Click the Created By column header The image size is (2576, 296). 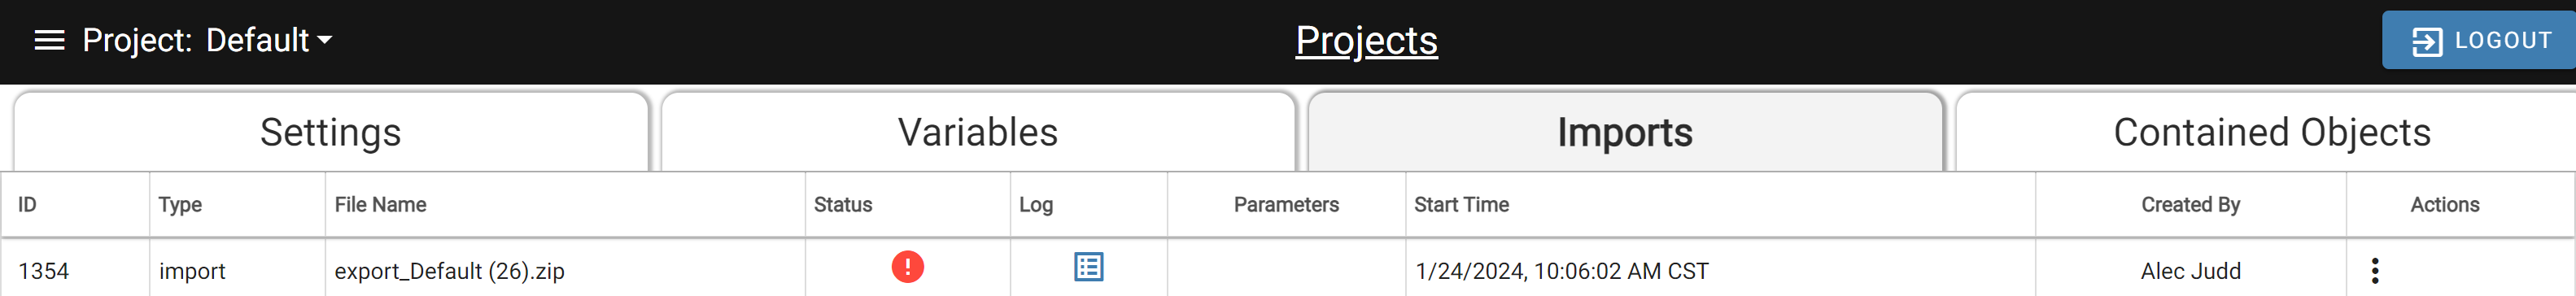pyautogui.click(x=2190, y=205)
